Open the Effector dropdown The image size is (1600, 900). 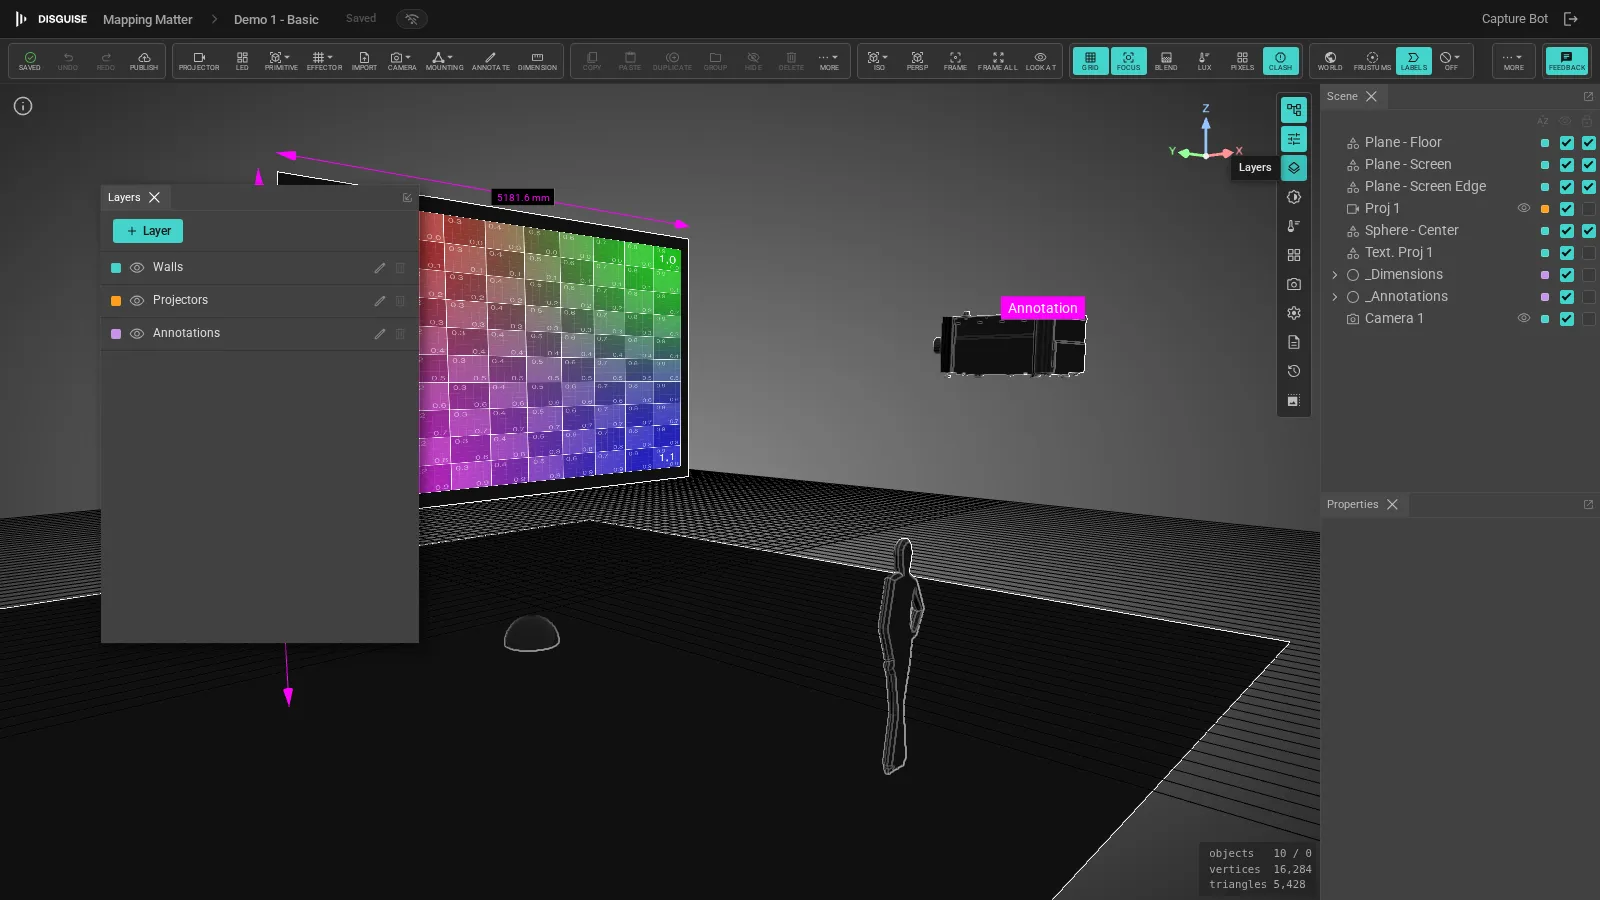coord(324,61)
